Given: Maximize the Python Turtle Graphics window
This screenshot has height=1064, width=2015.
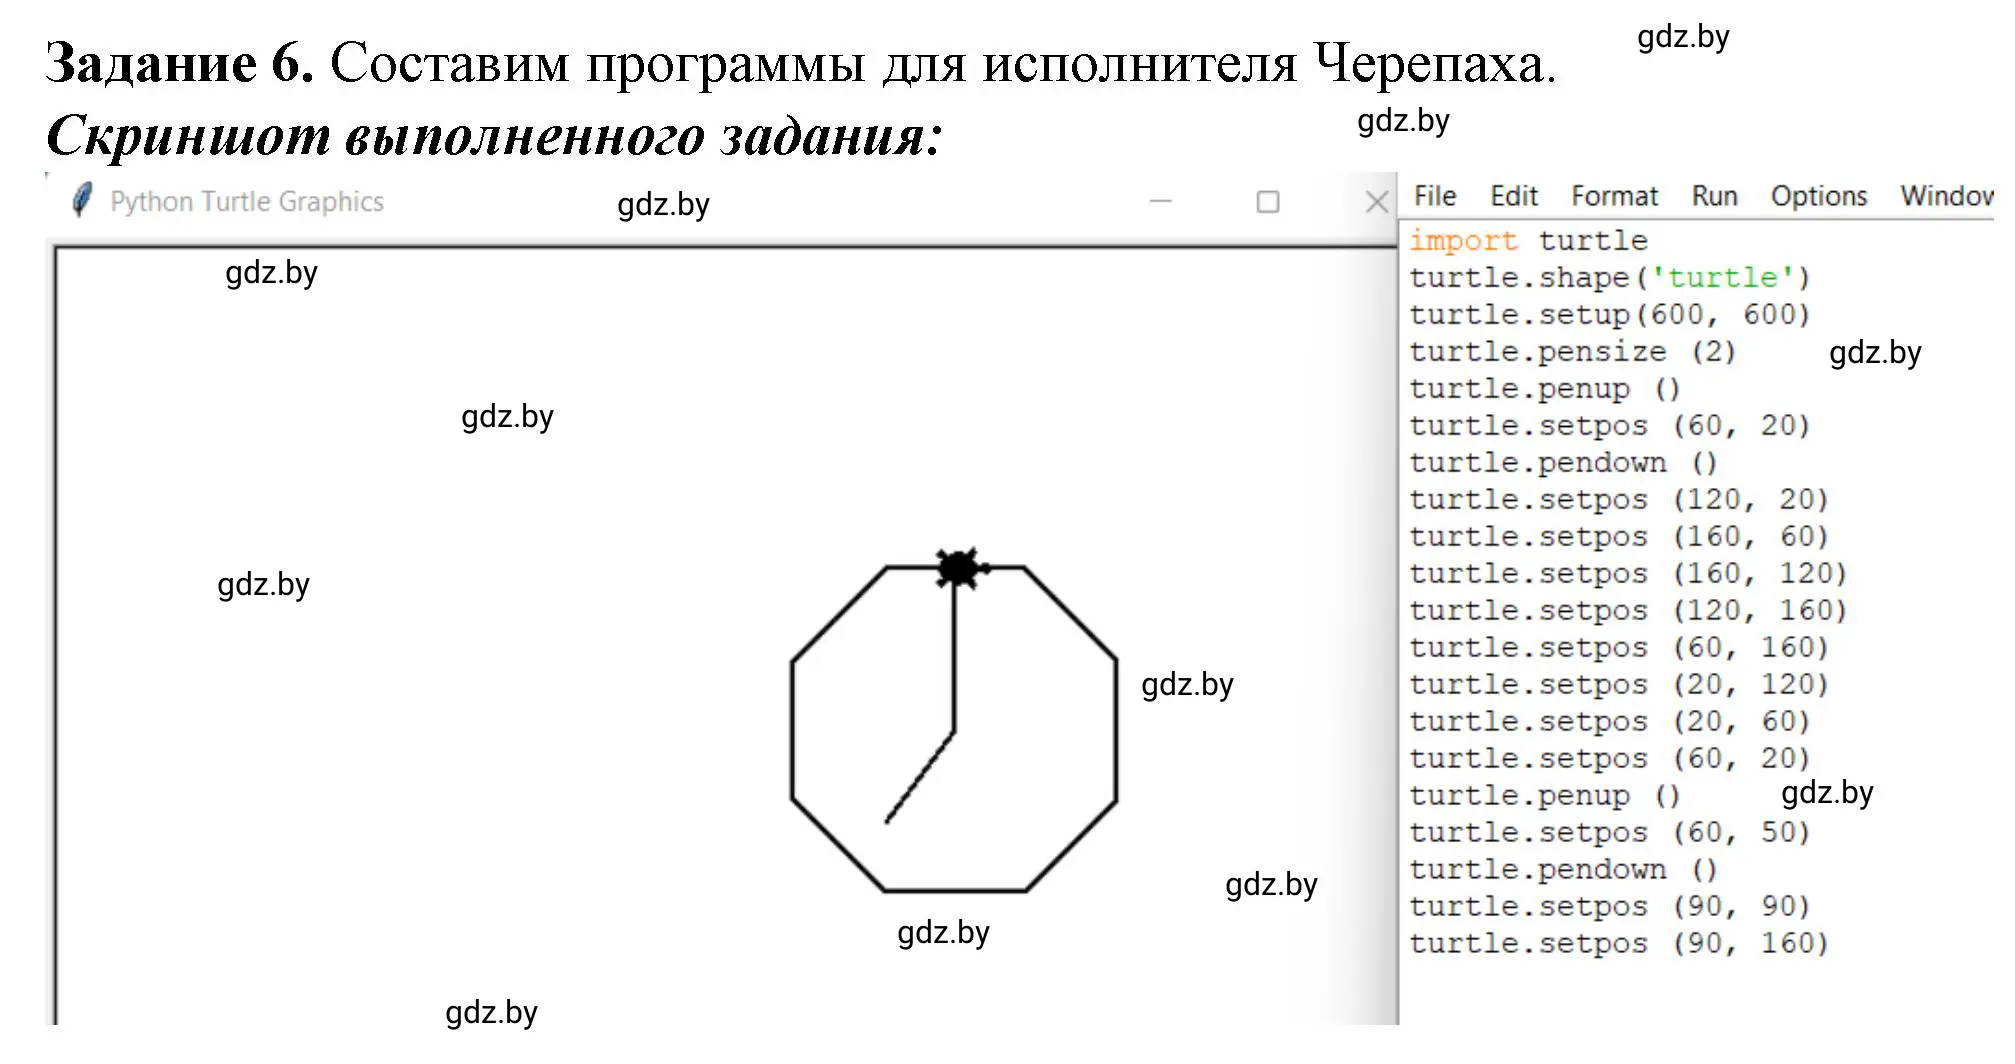Looking at the screenshot, I should 1268,202.
